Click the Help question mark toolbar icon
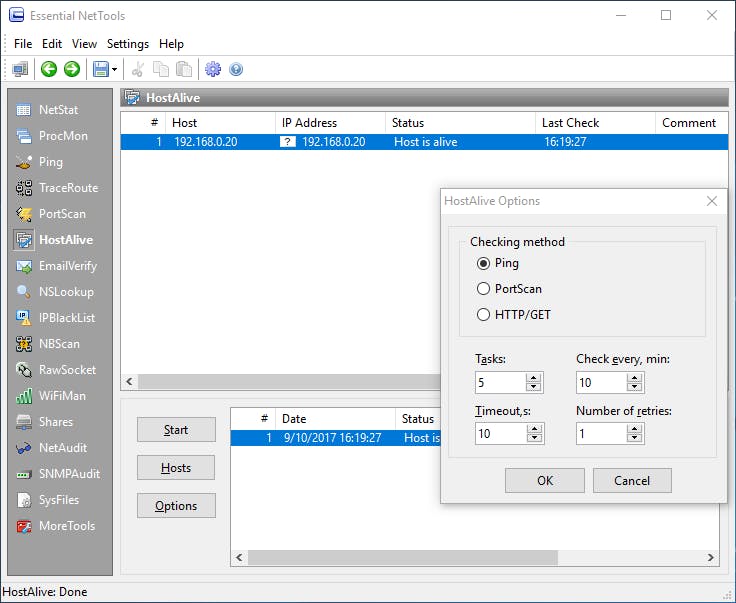Viewport: 736px width, 603px height. [236, 69]
